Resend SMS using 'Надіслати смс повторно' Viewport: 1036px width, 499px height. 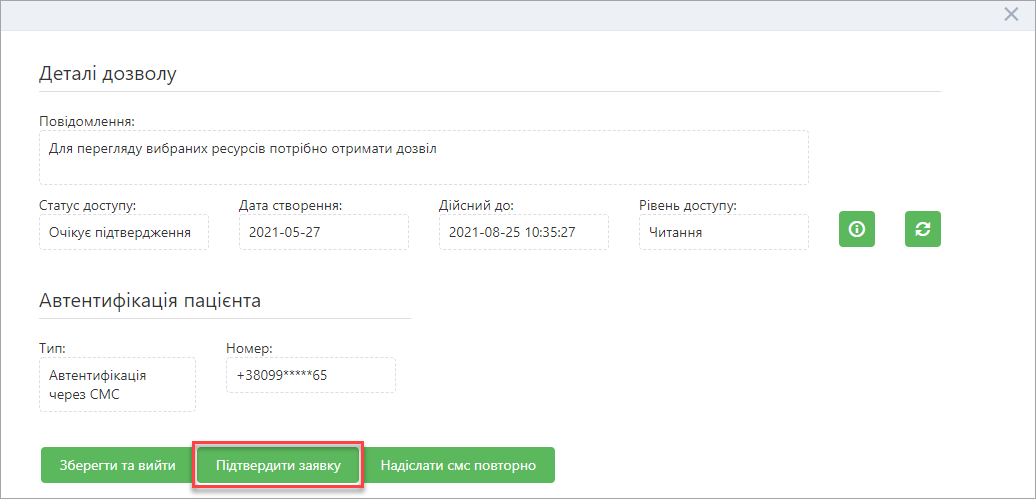point(458,465)
